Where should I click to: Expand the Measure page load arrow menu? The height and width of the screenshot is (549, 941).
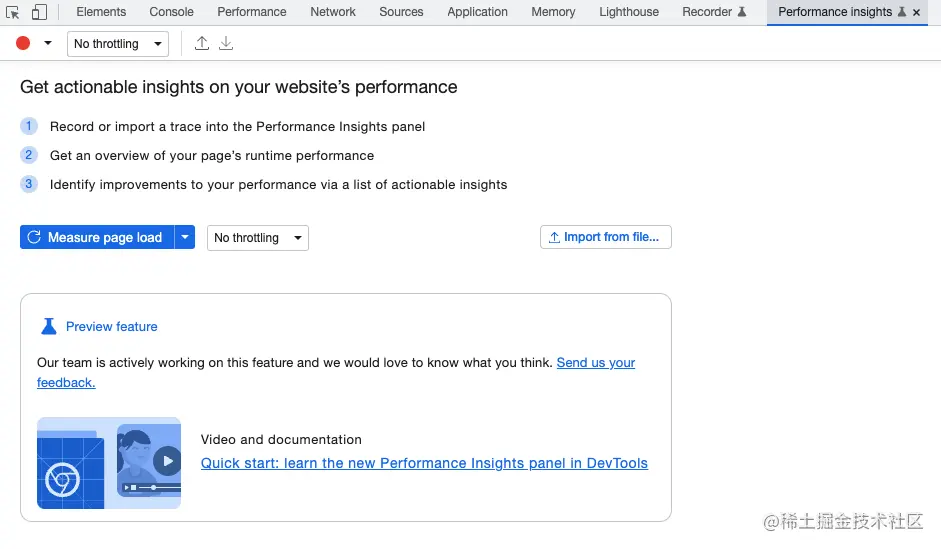[185, 237]
